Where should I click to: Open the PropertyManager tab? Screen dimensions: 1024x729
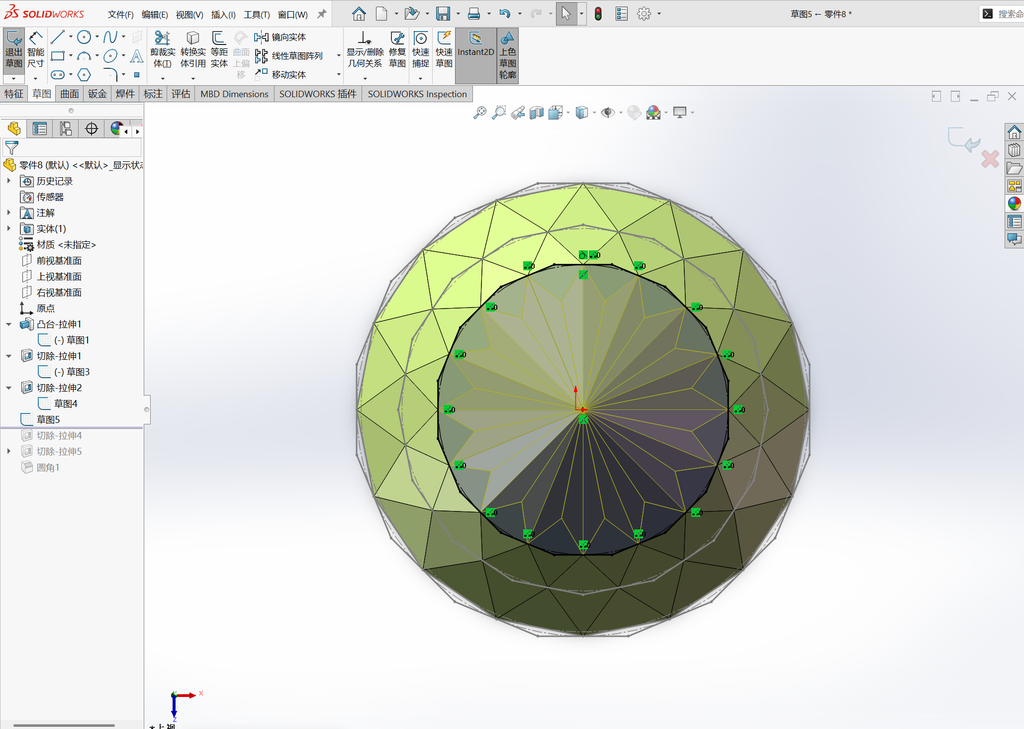click(40, 129)
